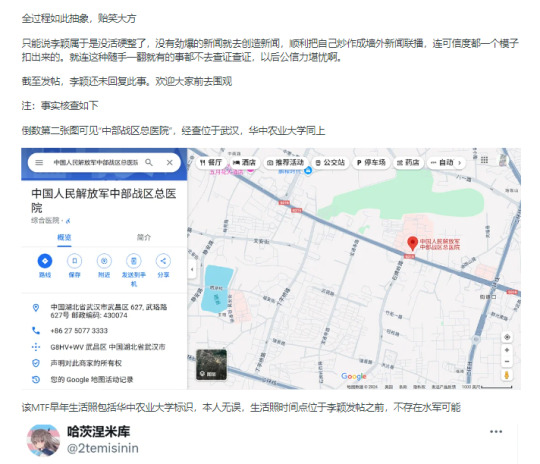Viewport: 540px width, 464px height.
Task: Click the blue 路线 directions icon
Action: pyautogui.click(x=45, y=261)
